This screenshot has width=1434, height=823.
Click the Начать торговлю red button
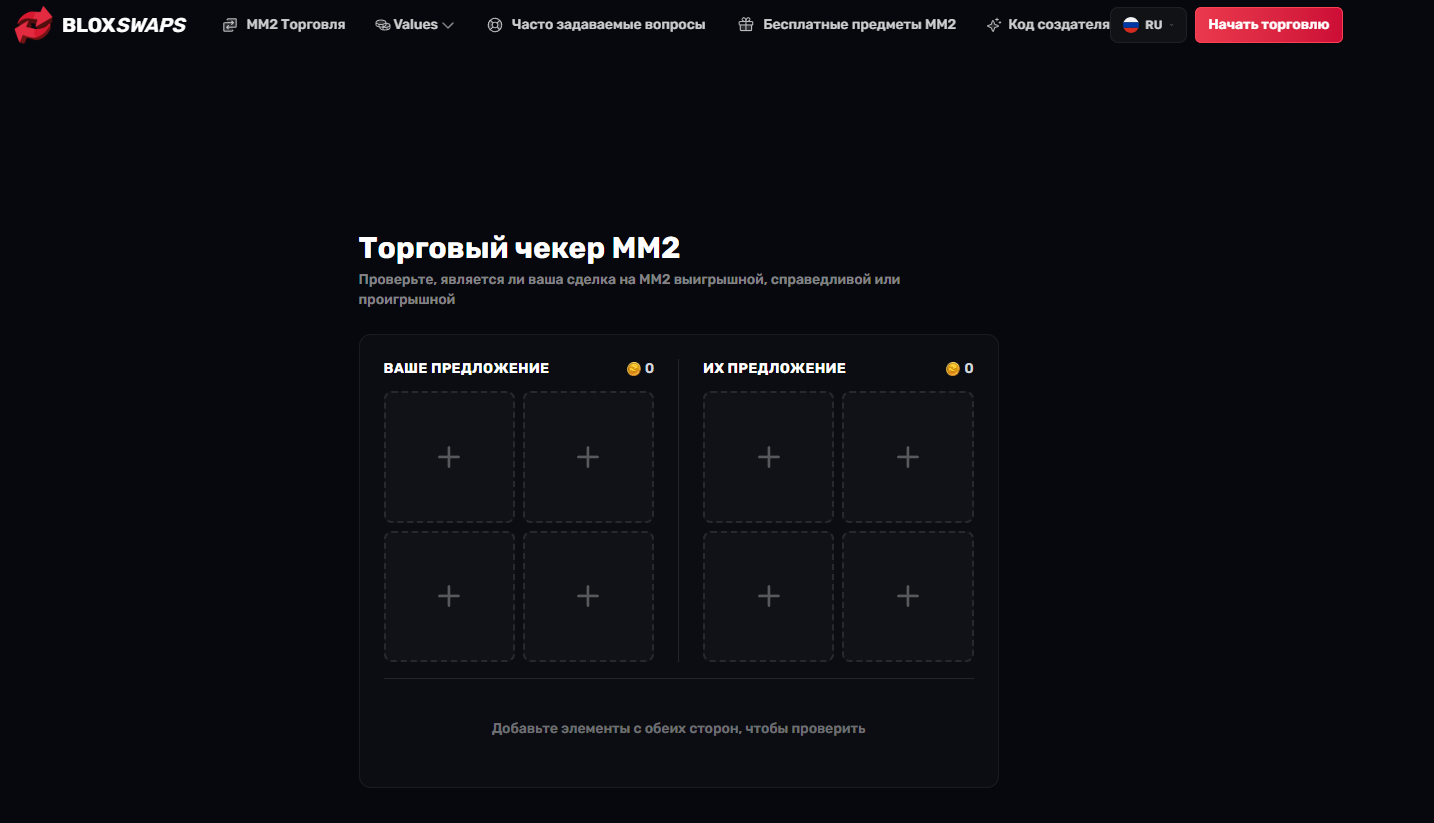(1268, 25)
